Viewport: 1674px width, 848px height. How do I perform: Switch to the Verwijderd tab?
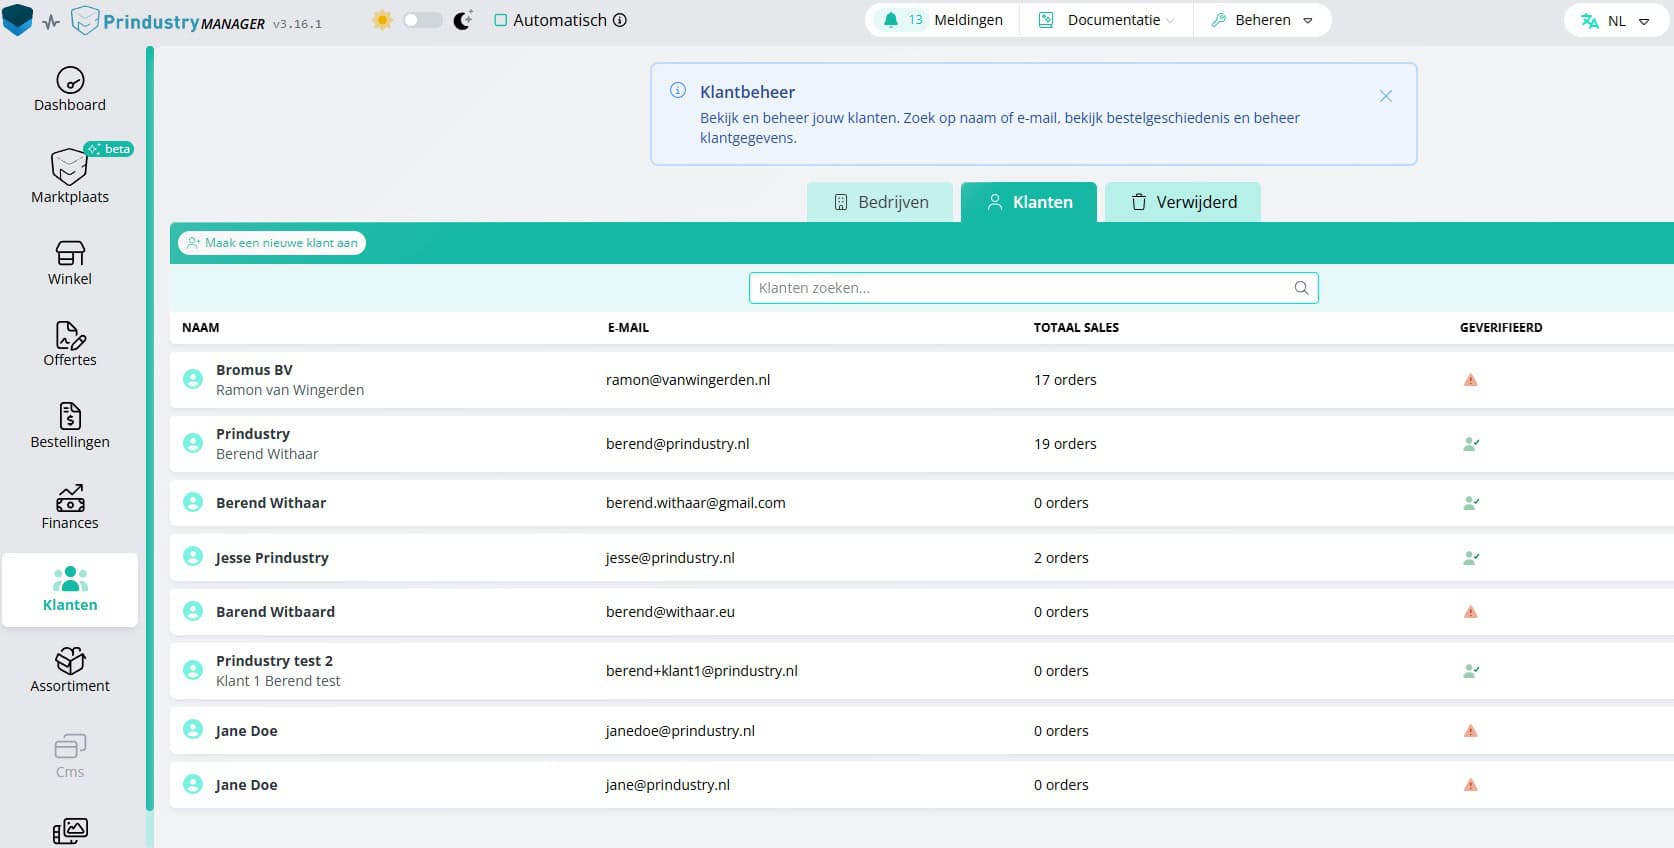coord(1183,202)
